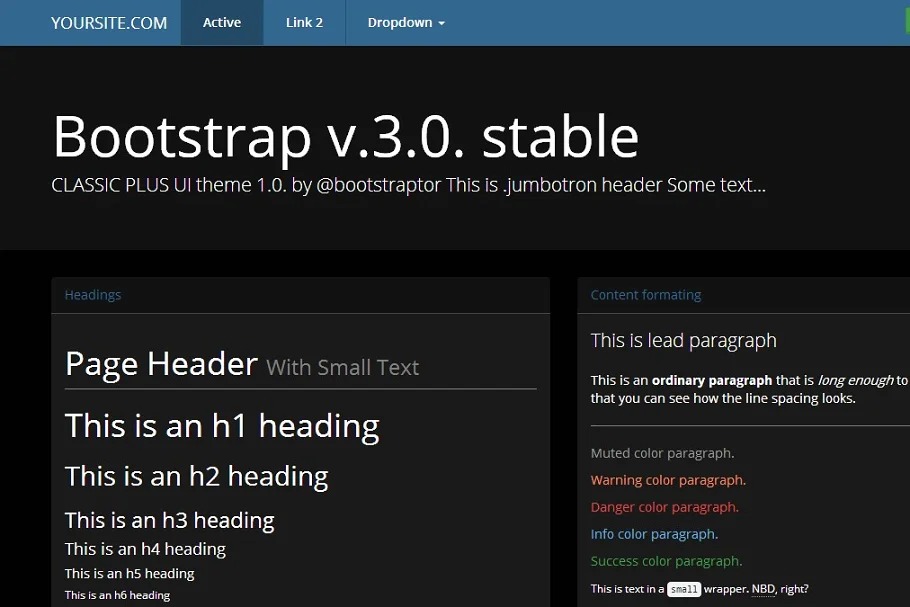The image size is (910, 607).
Task: Click the Page Header text
Action: 161,364
